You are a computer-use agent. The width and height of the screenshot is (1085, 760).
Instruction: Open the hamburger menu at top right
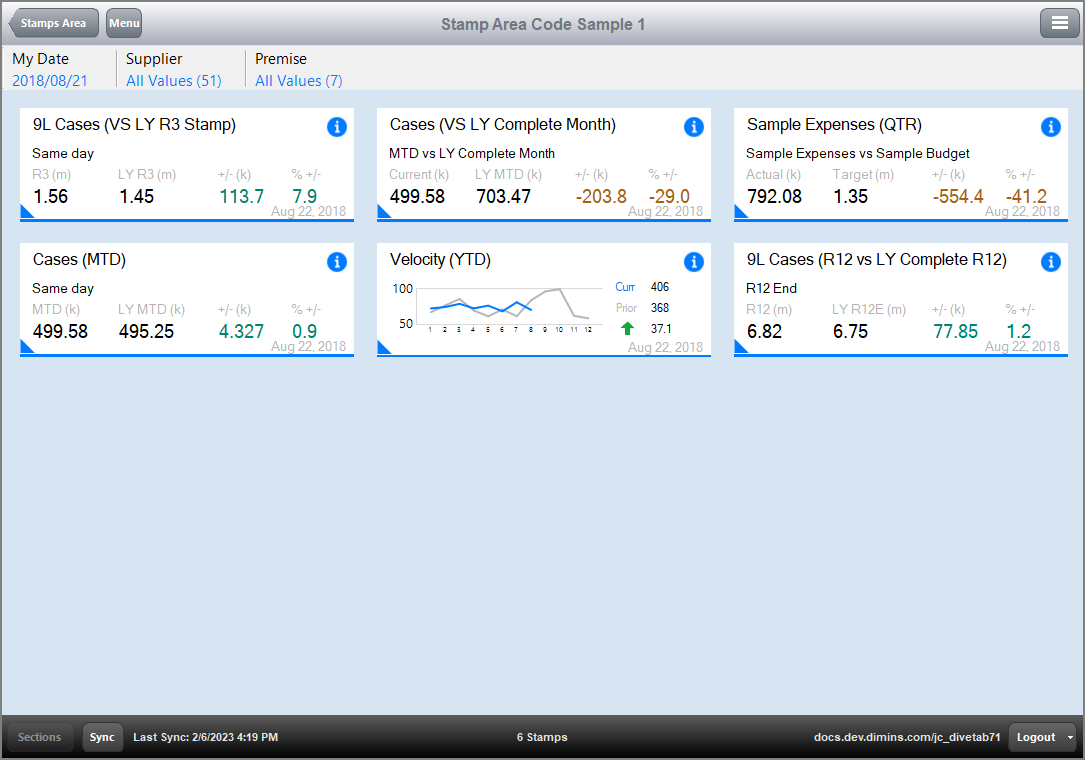pos(1059,23)
